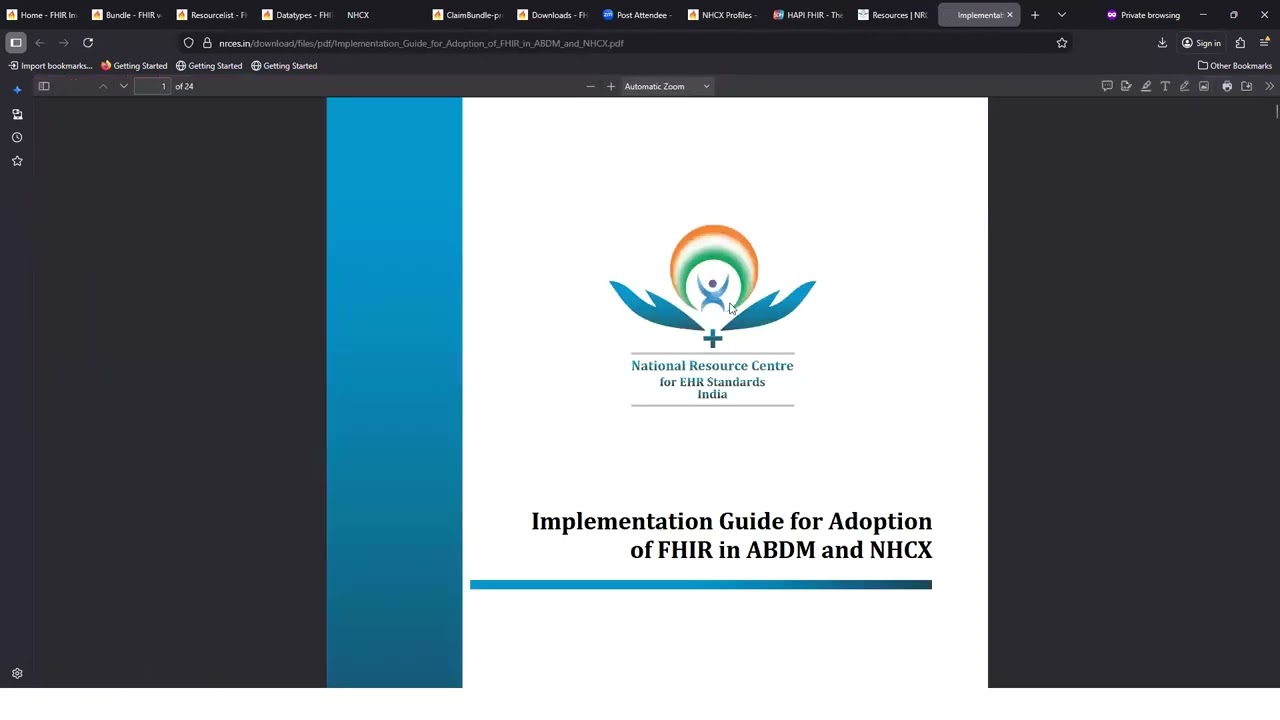1280x720 pixels.
Task: Click the National Resource Centre logo
Action: point(713,314)
